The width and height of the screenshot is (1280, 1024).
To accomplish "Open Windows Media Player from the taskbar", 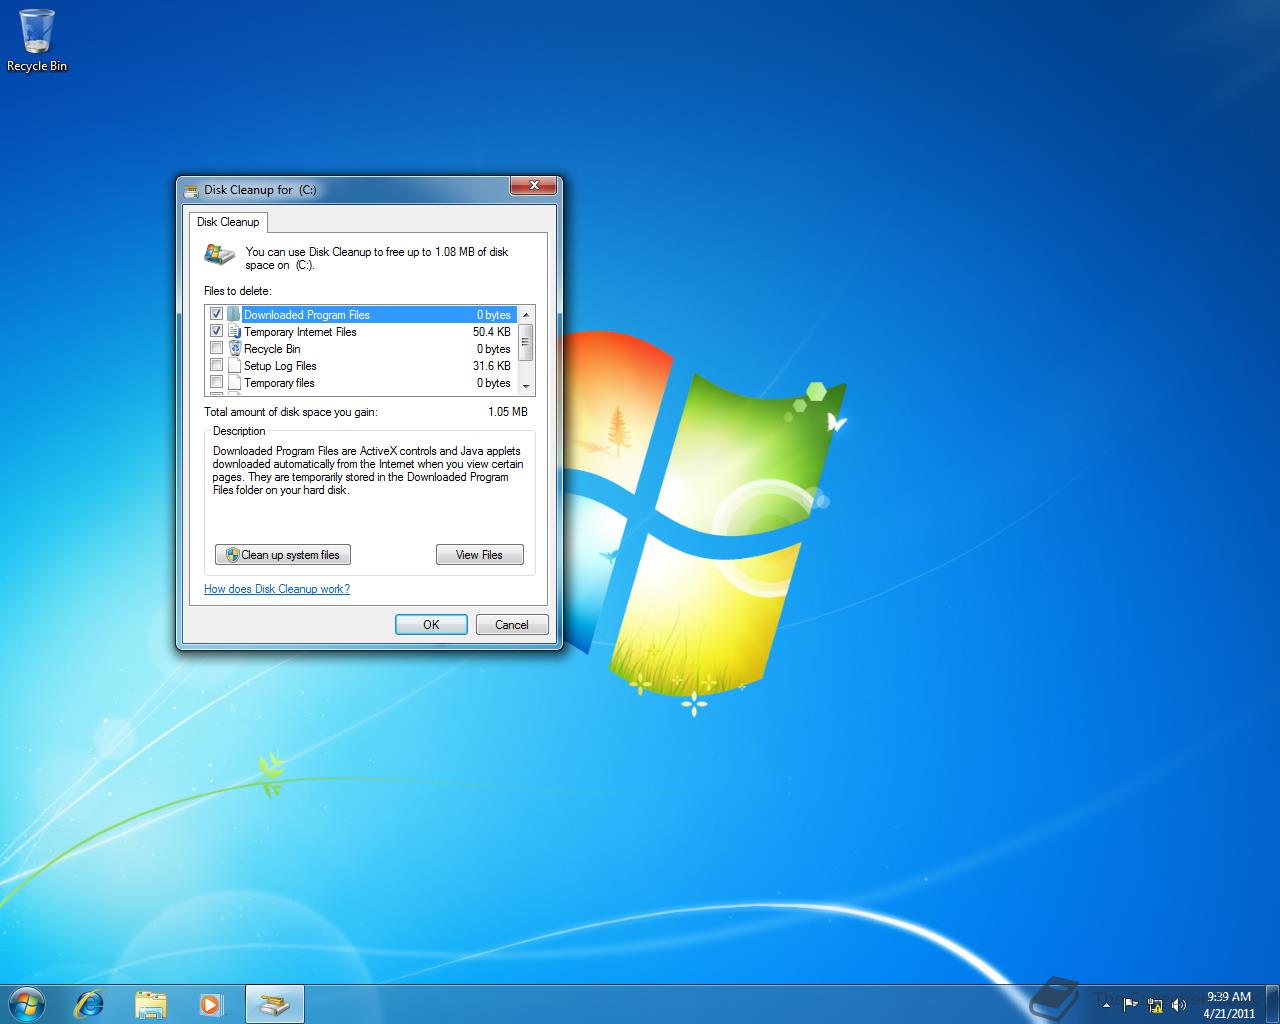I will pyautogui.click(x=211, y=1004).
